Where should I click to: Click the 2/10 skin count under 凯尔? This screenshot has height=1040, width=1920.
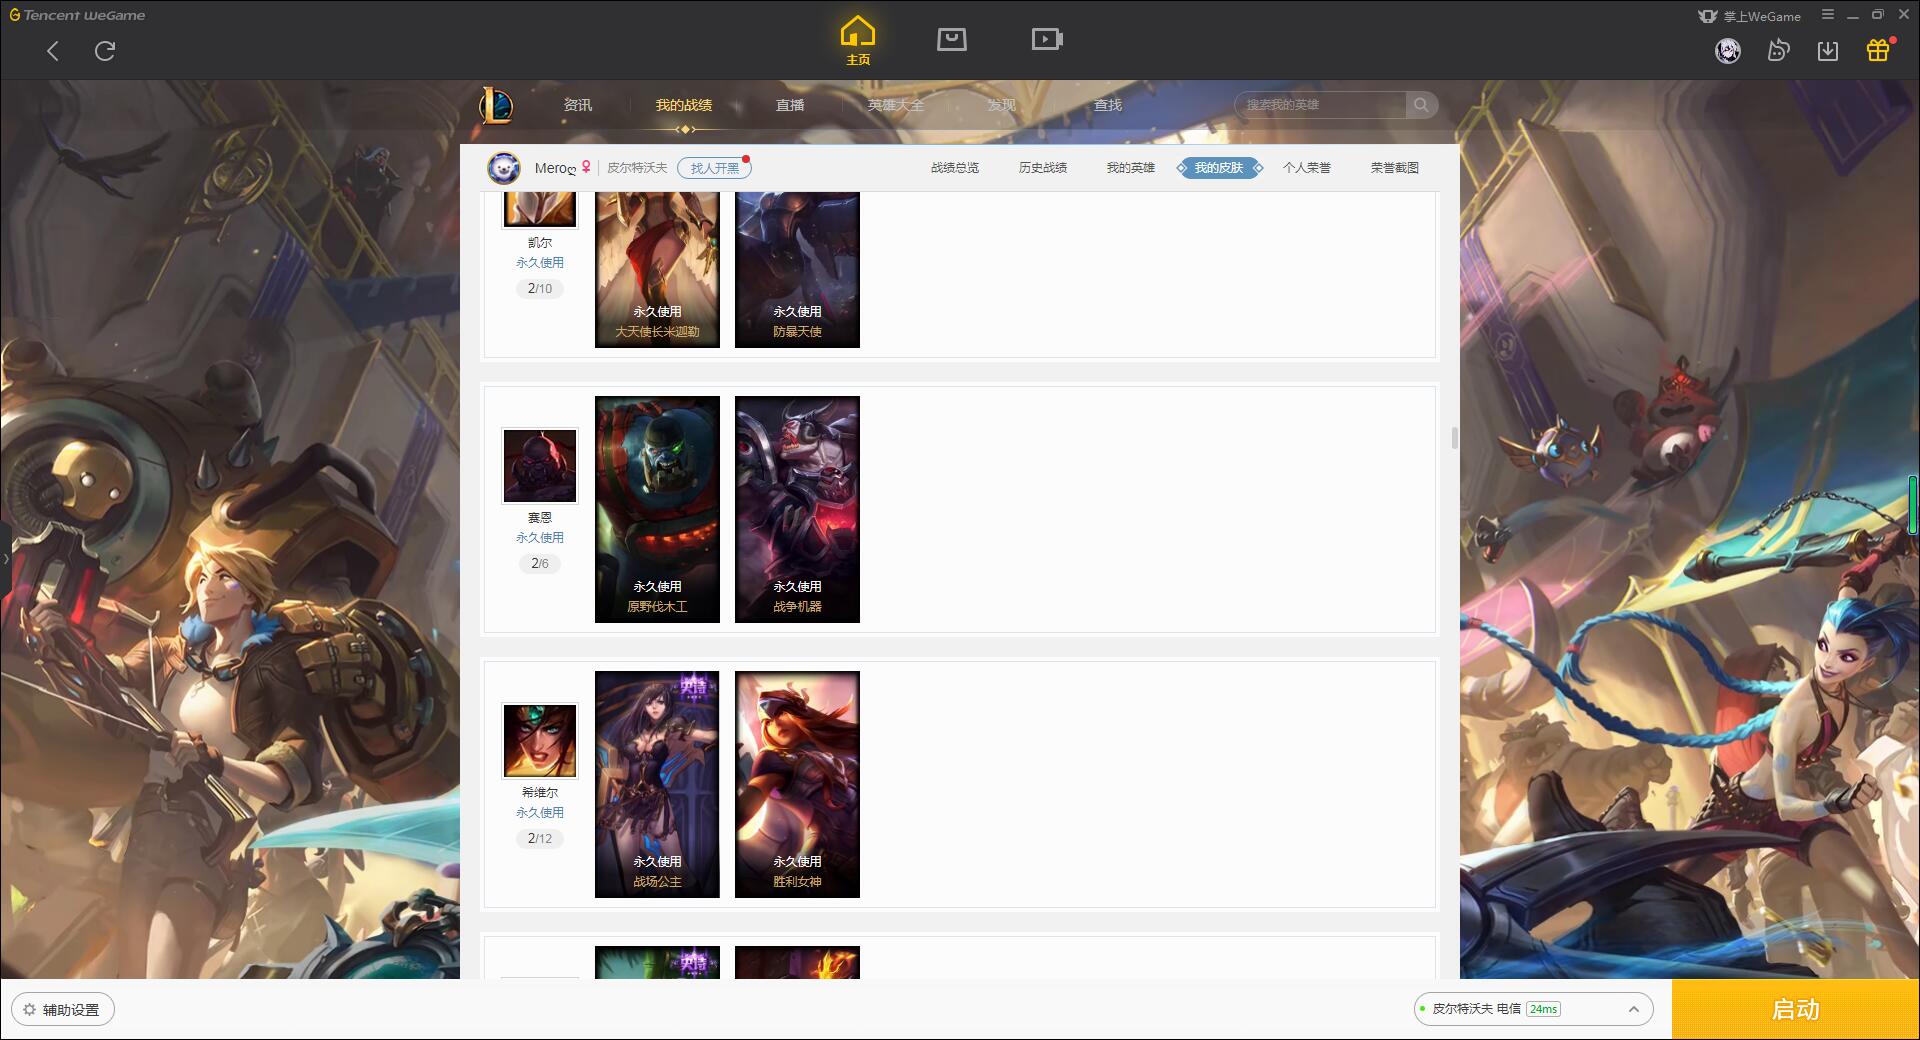[x=540, y=289]
